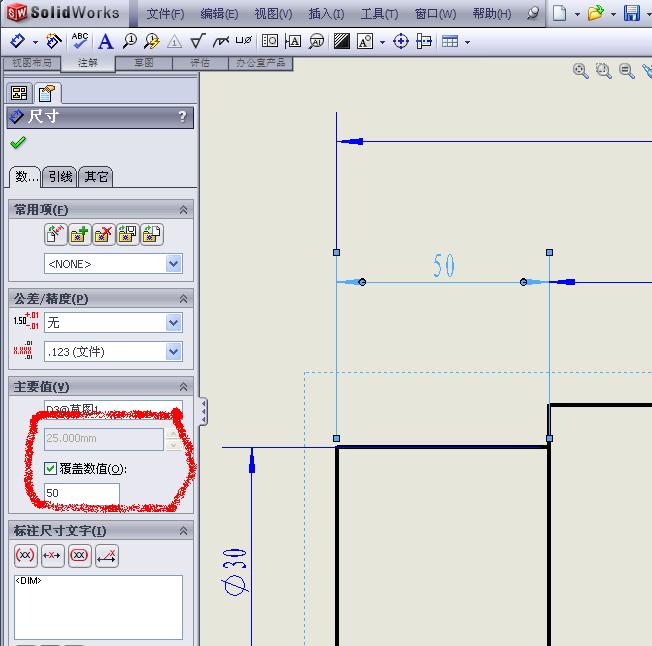Open dimension help question mark
This screenshot has width=652, height=646.
(182, 116)
